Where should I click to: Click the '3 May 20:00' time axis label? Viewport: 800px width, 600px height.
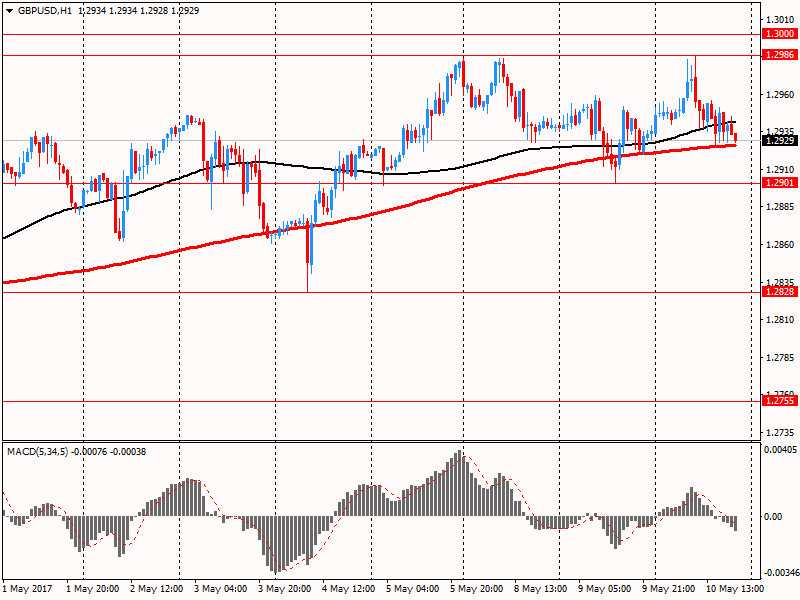285,589
